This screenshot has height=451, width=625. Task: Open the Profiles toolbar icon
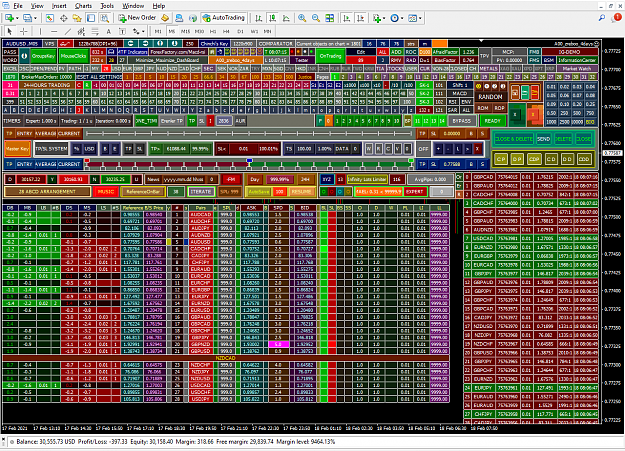tap(27, 18)
